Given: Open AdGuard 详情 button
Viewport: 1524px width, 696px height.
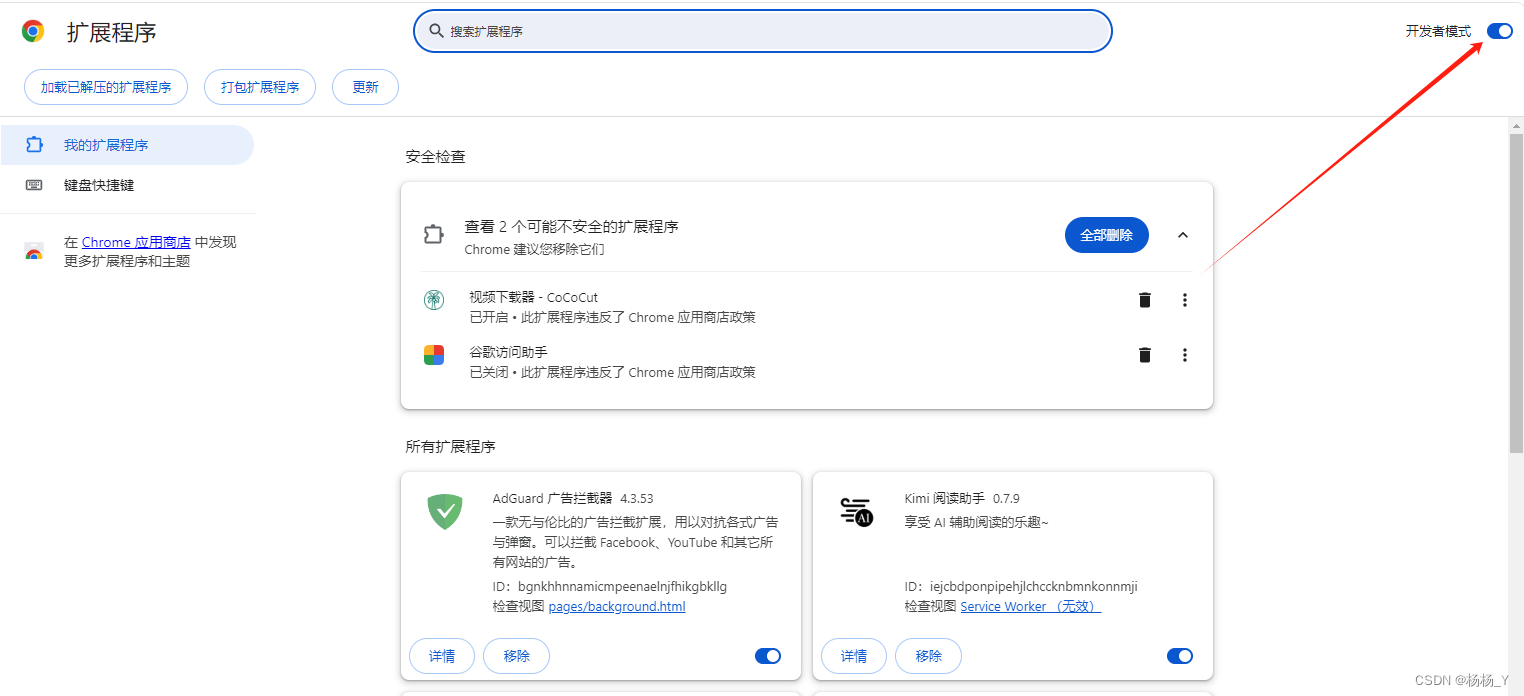Looking at the screenshot, I should coord(442,656).
